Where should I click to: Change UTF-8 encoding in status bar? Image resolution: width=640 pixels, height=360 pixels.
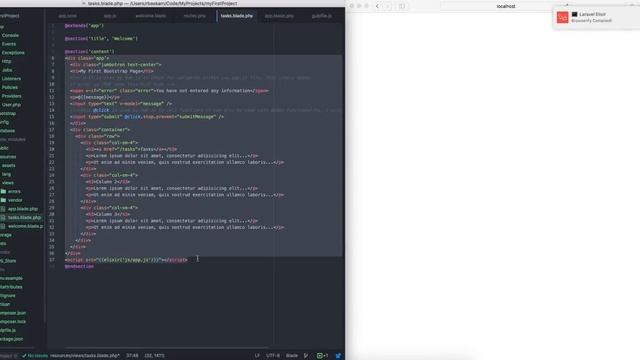pyautogui.click(x=273, y=356)
